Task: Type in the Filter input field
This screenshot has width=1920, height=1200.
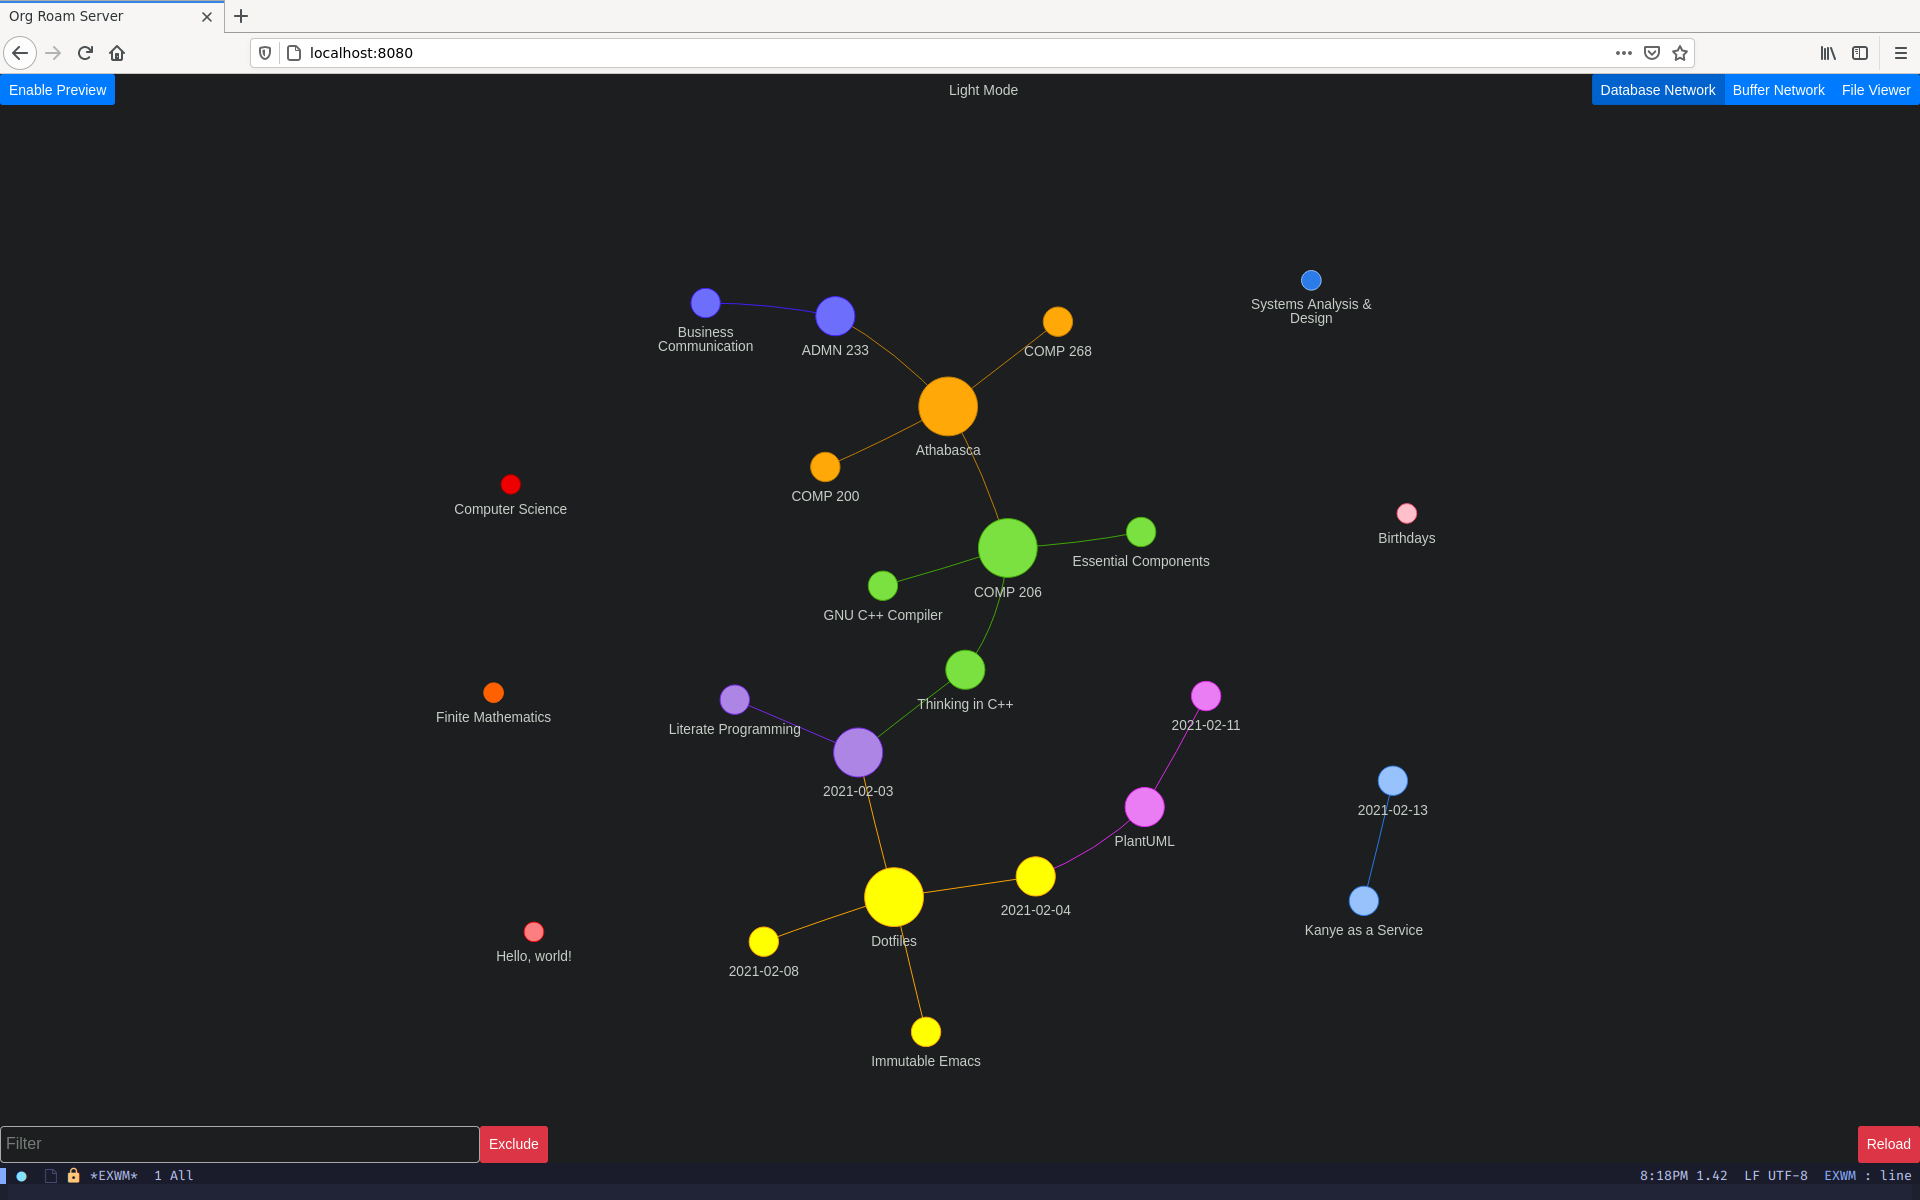Action: tap(238, 1143)
